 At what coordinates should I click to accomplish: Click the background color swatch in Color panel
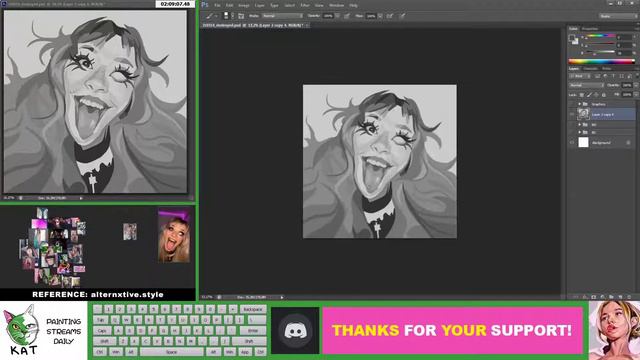[576, 42]
